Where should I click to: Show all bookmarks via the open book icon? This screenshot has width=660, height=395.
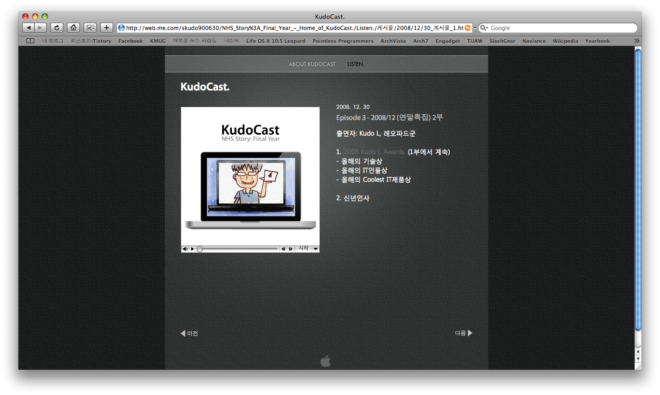(30, 41)
